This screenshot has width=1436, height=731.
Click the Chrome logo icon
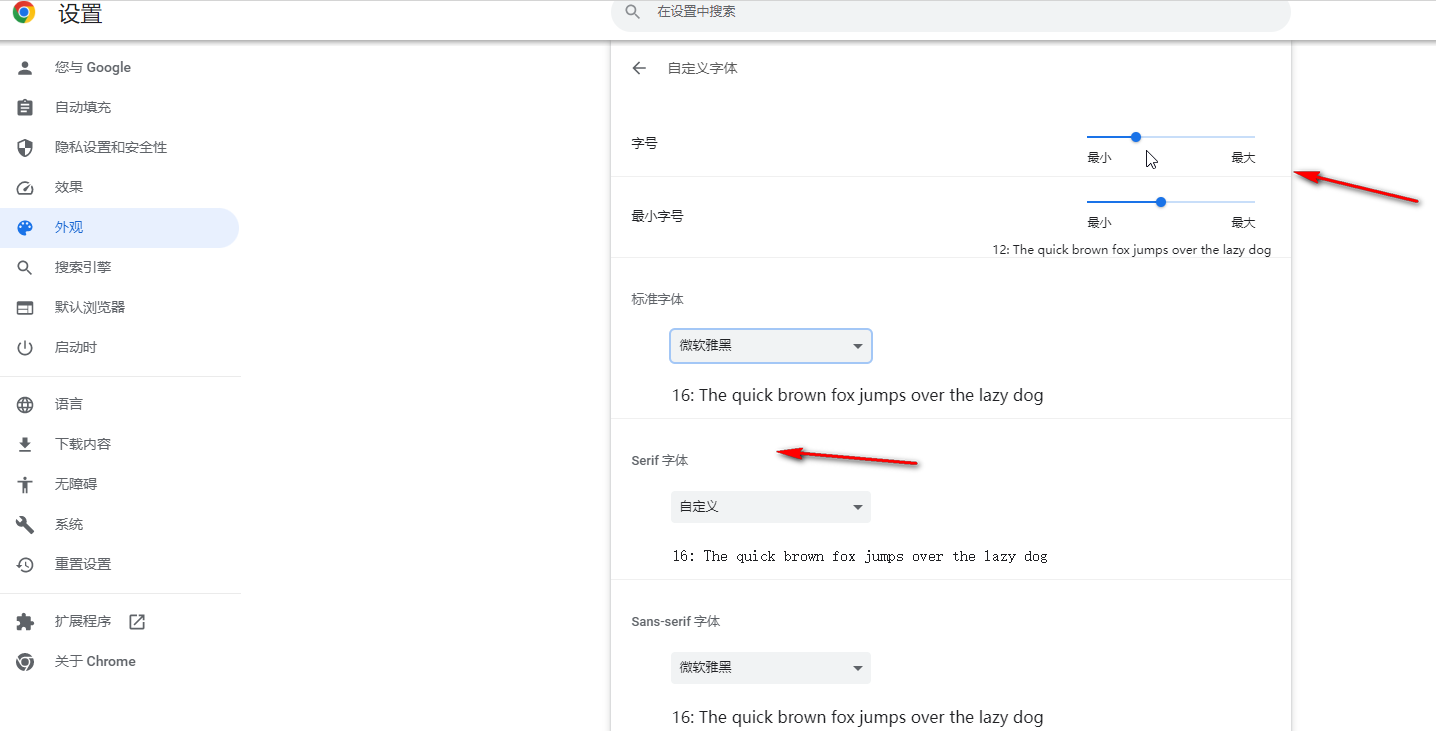click(x=24, y=12)
